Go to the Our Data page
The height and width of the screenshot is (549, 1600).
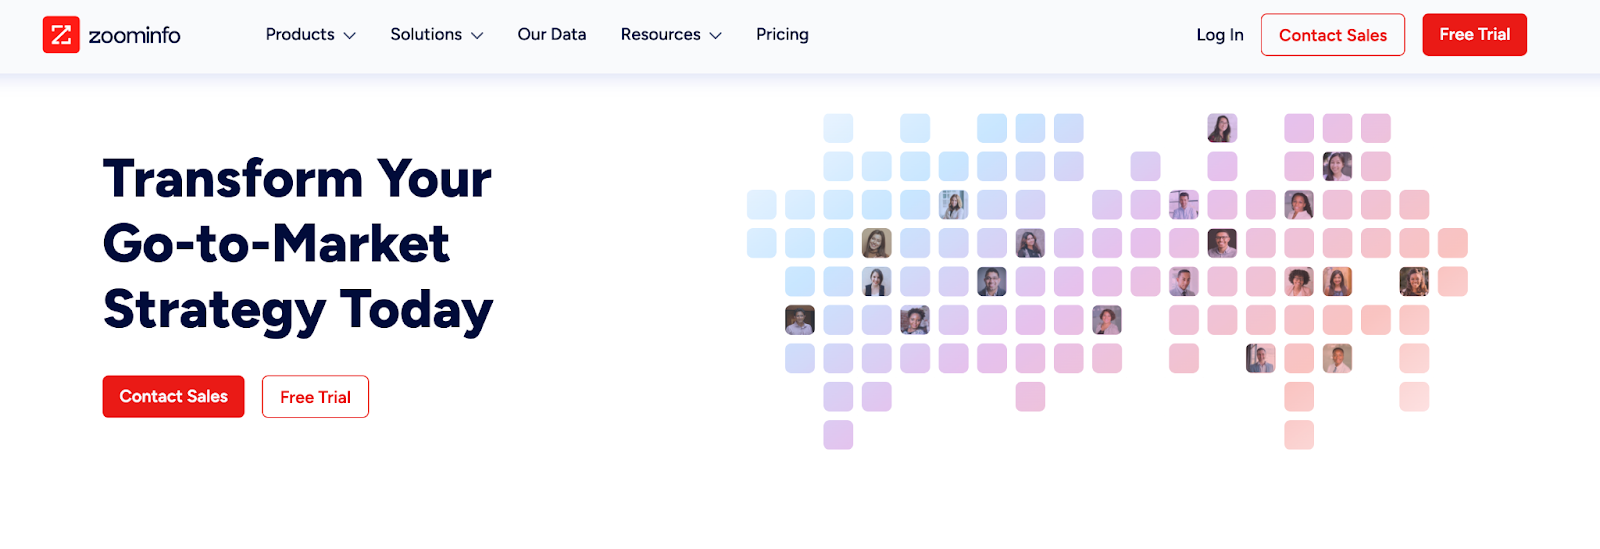[x=552, y=34]
